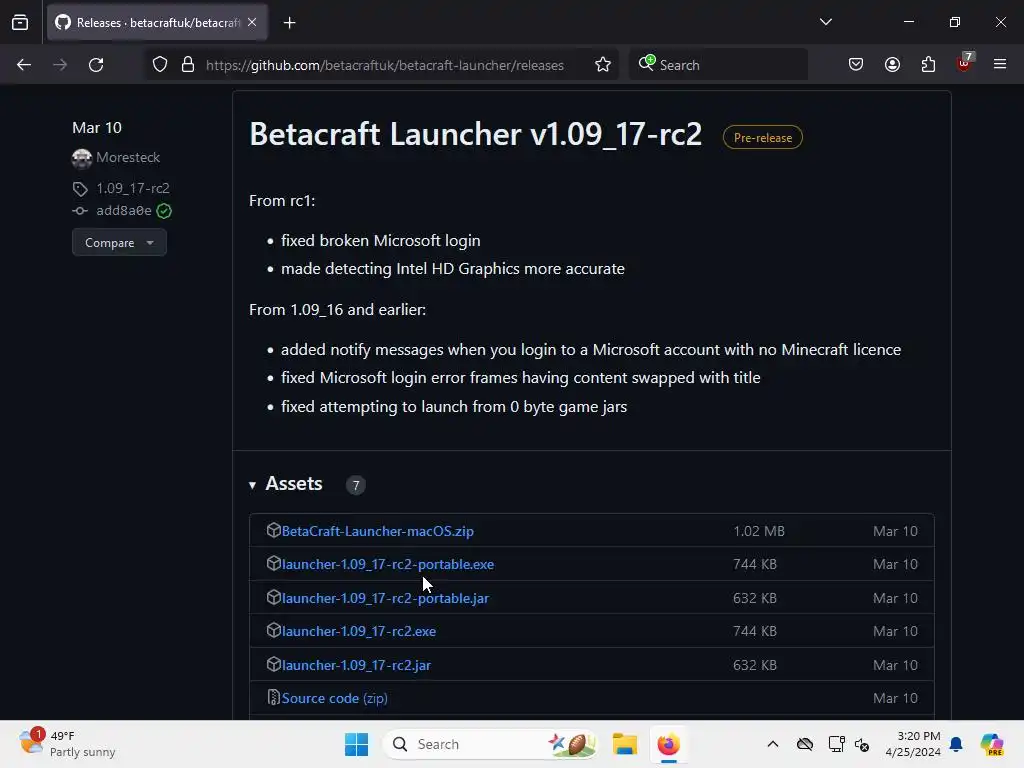This screenshot has height=768, width=1024.
Task: Click the browser Search field
Action: [x=718, y=65]
